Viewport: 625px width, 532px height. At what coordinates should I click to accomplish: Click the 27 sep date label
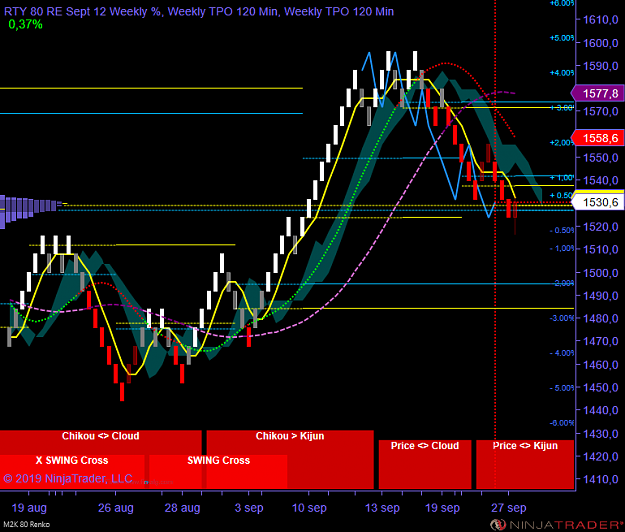pyautogui.click(x=509, y=508)
